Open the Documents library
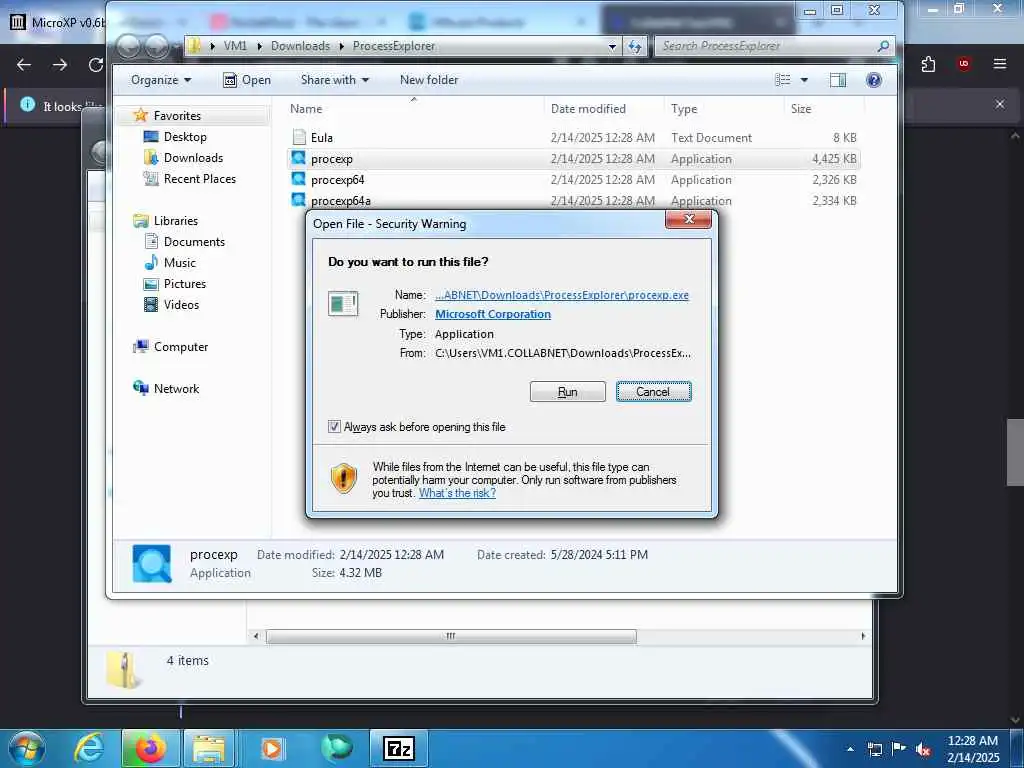Screen dimensions: 1024x768 (x=194, y=242)
